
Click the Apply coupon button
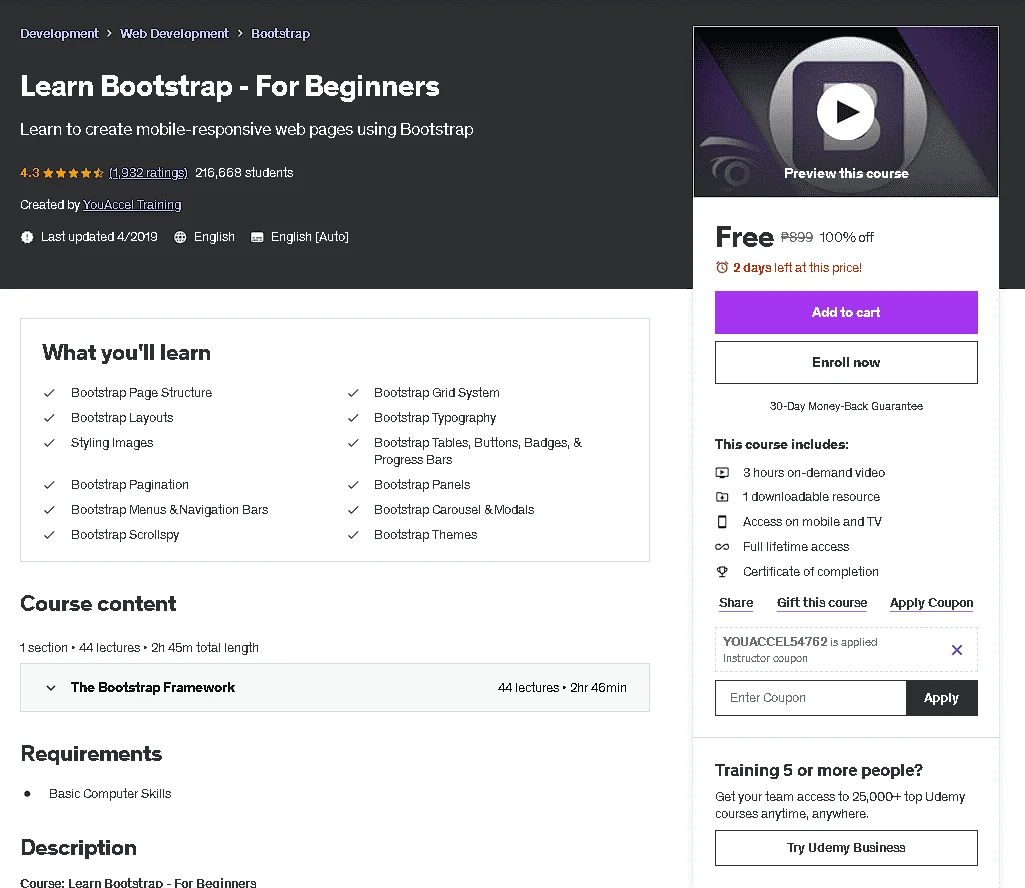point(941,698)
